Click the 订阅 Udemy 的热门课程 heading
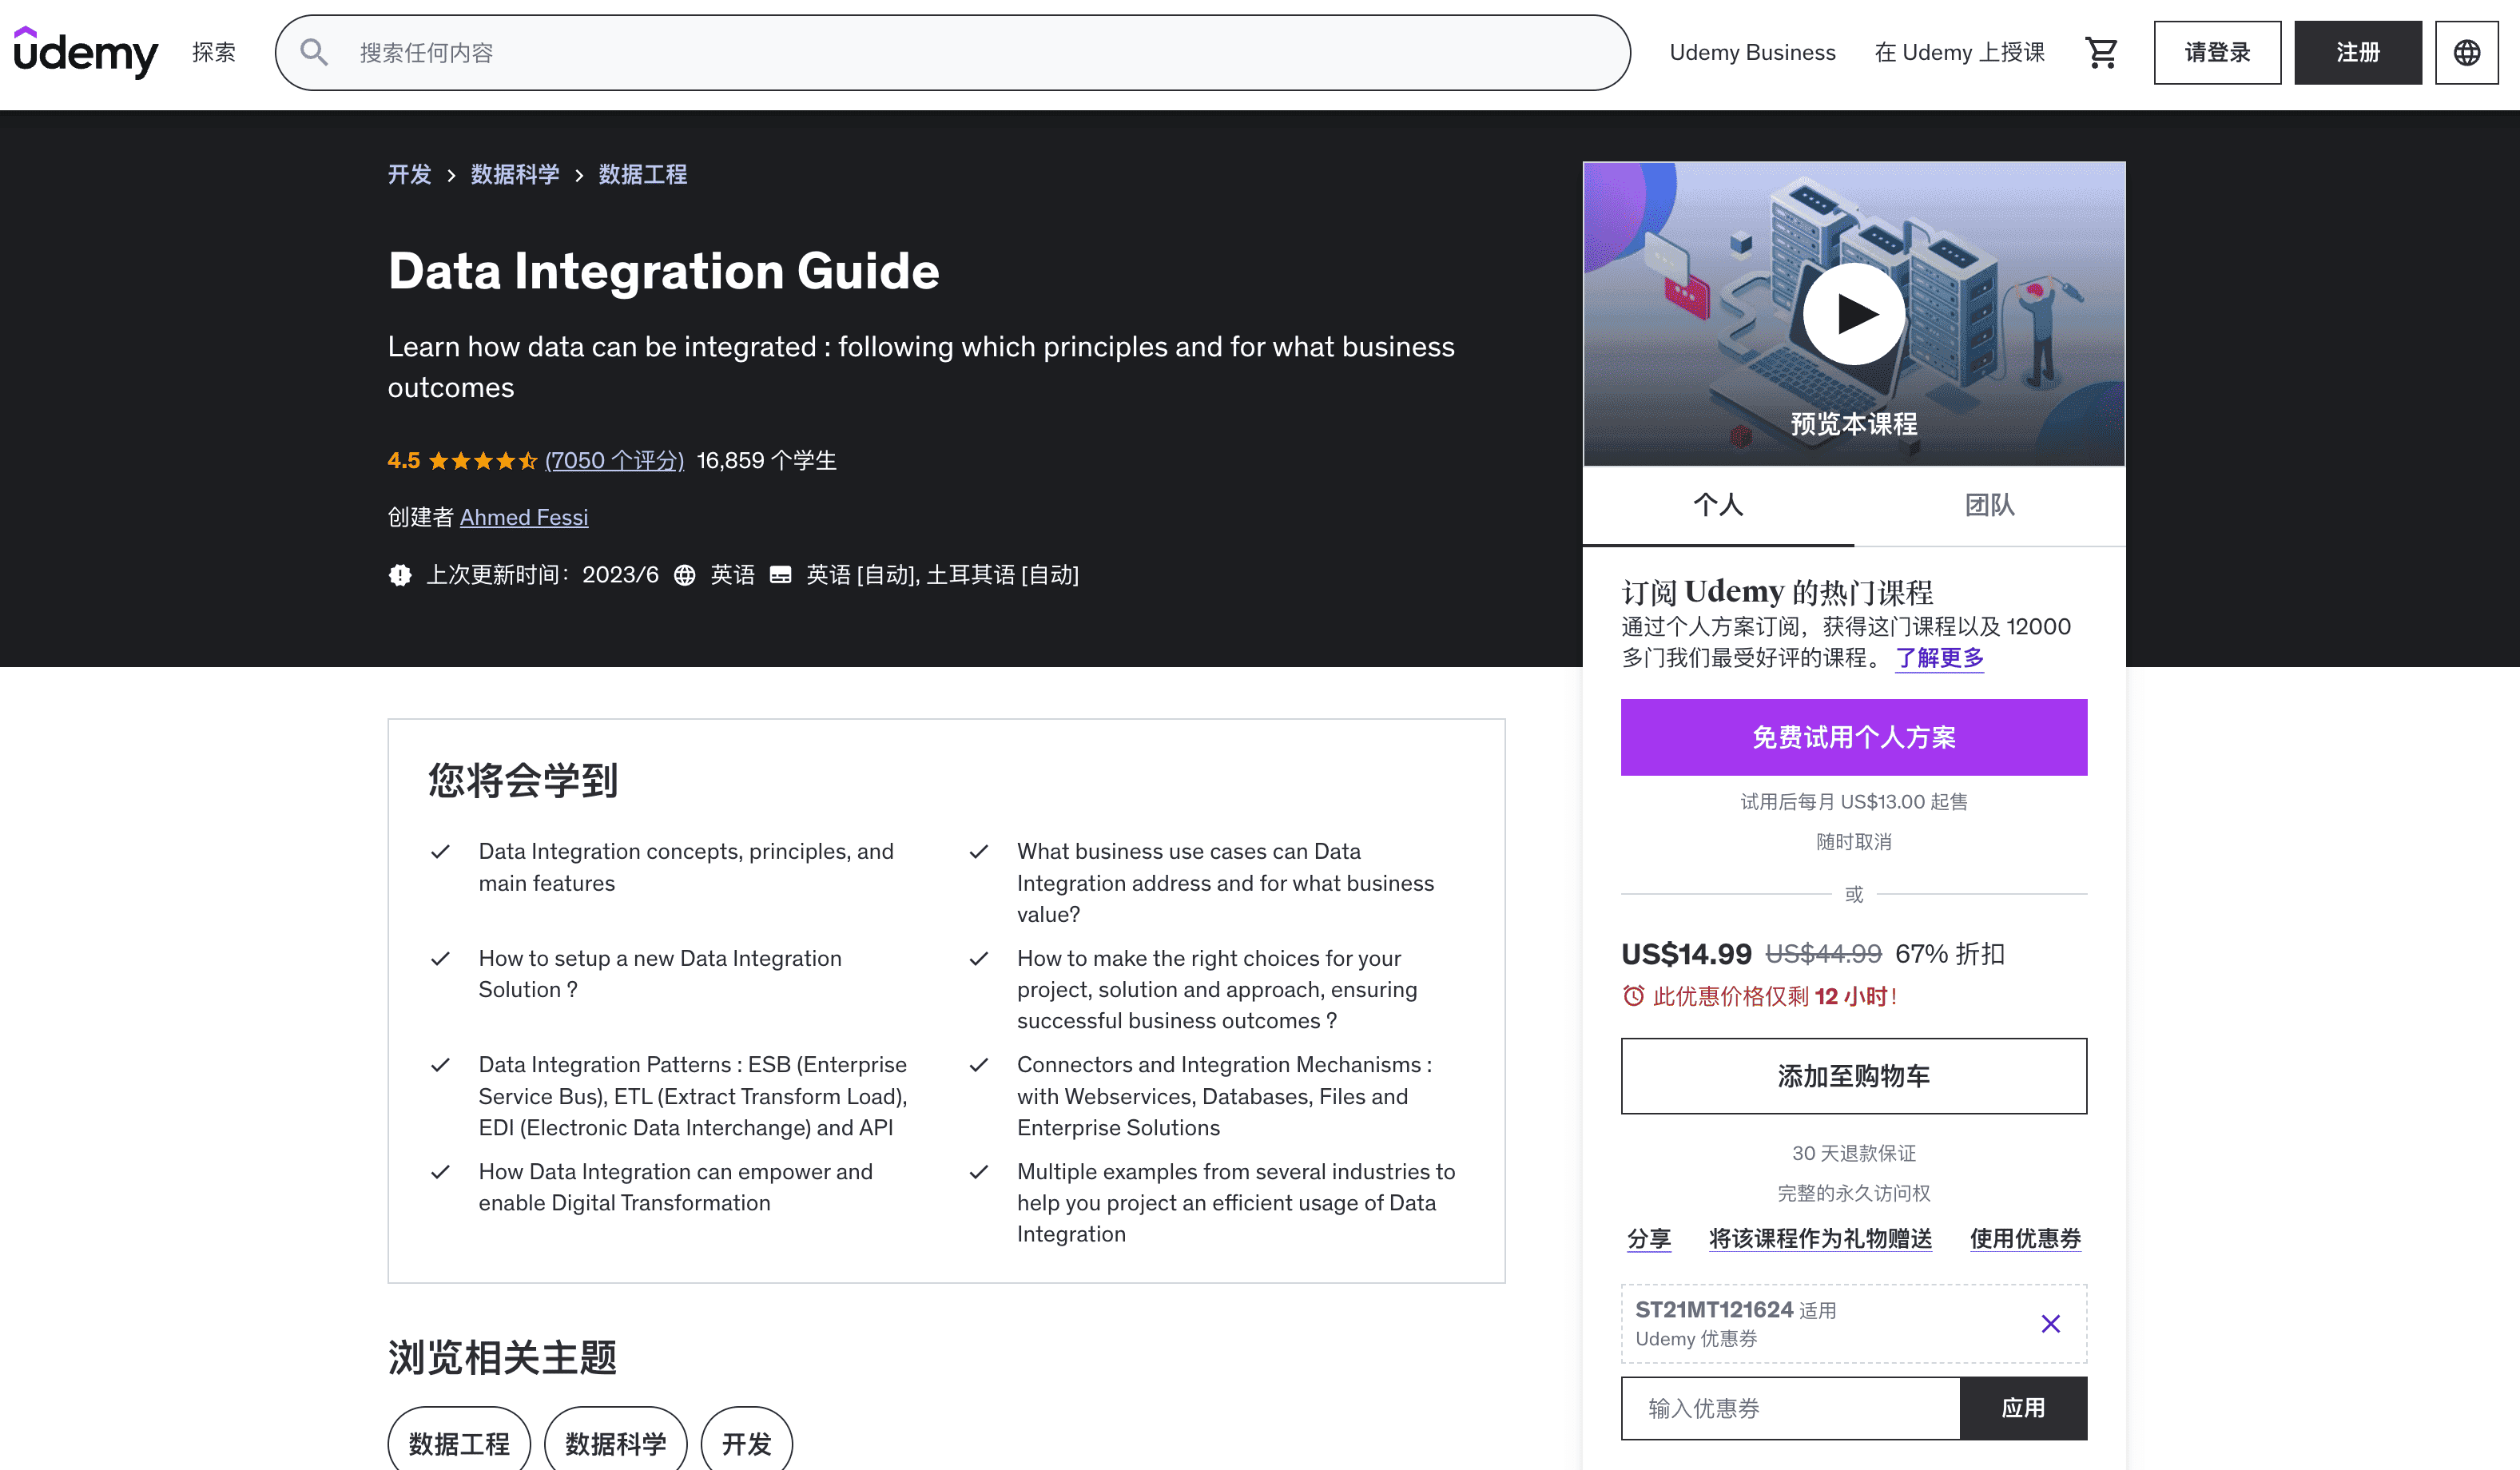This screenshot has height=1470, width=2520. (x=1776, y=592)
